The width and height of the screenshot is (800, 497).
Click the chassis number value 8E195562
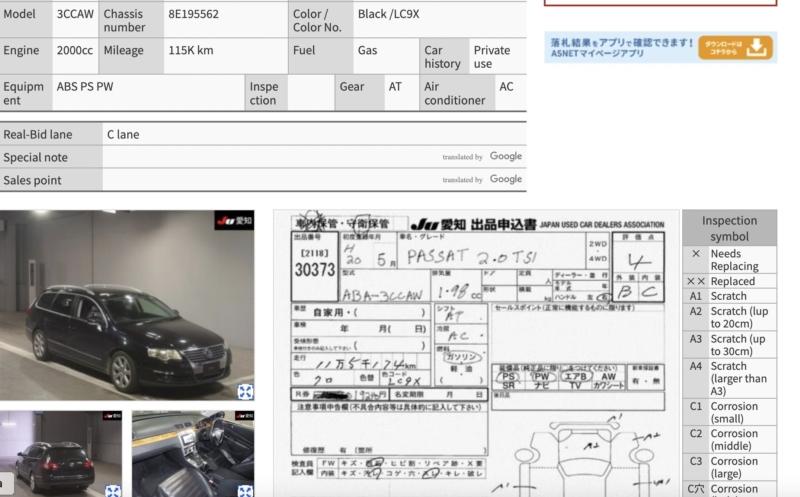(194, 15)
